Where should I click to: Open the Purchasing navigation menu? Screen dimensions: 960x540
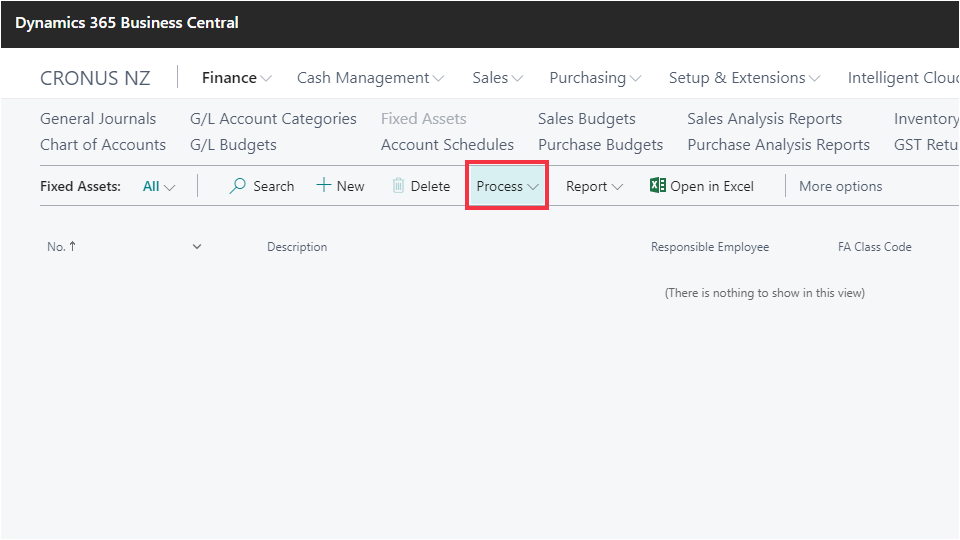click(x=594, y=78)
